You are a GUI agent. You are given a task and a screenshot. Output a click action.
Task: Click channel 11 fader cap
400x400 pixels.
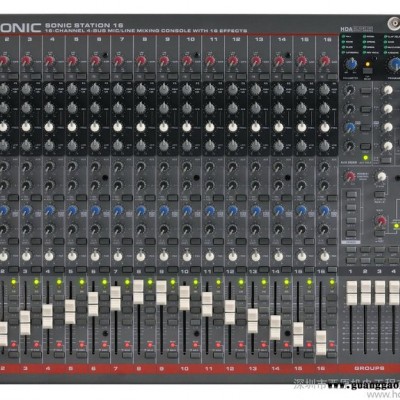coord(207,304)
